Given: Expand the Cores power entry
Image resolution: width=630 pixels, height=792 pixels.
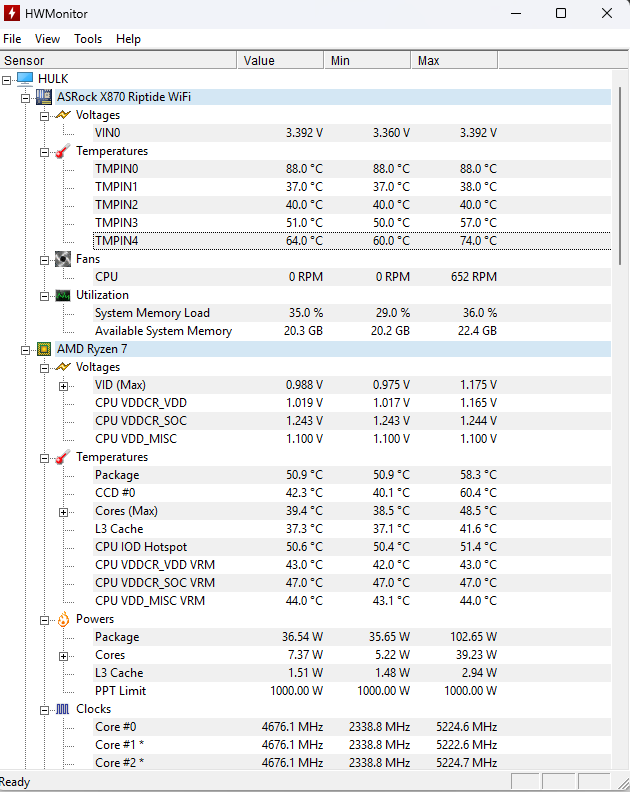Looking at the screenshot, I should tap(63, 655).
